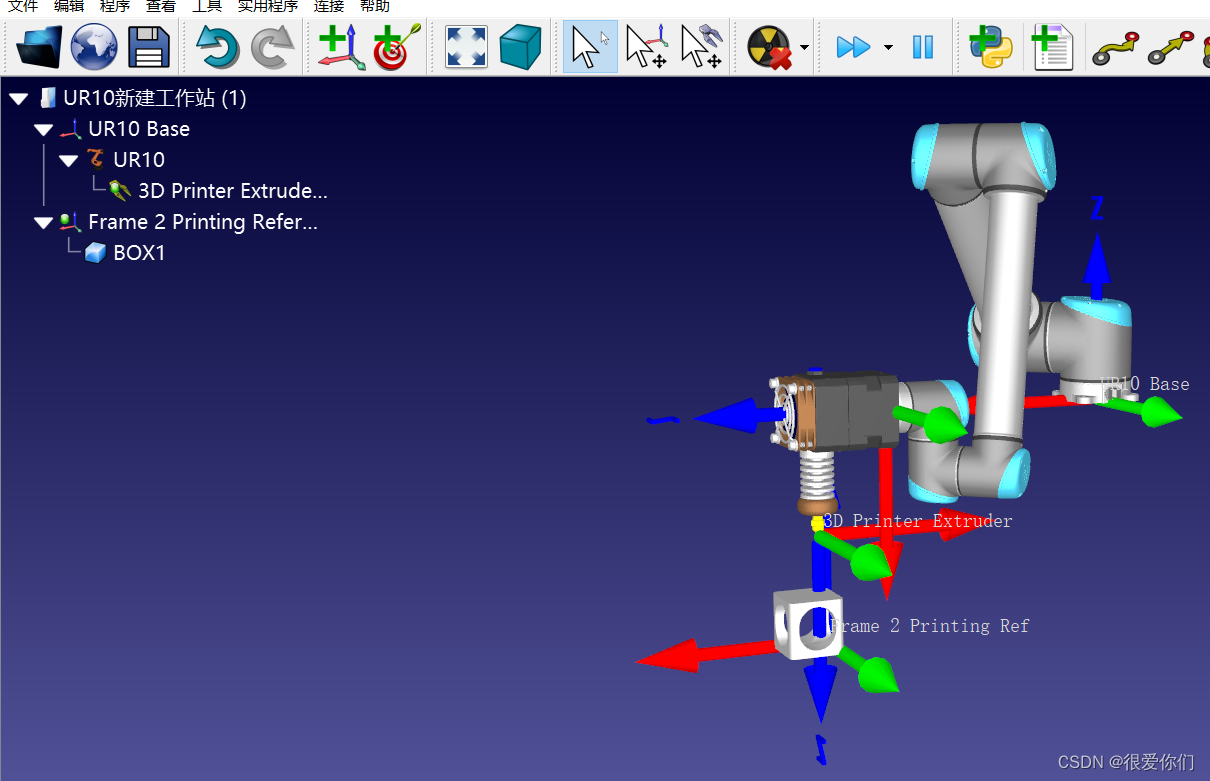Enable fast simulation mode
The height and width of the screenshot is (781, 1210).
[x=852, y=46]
